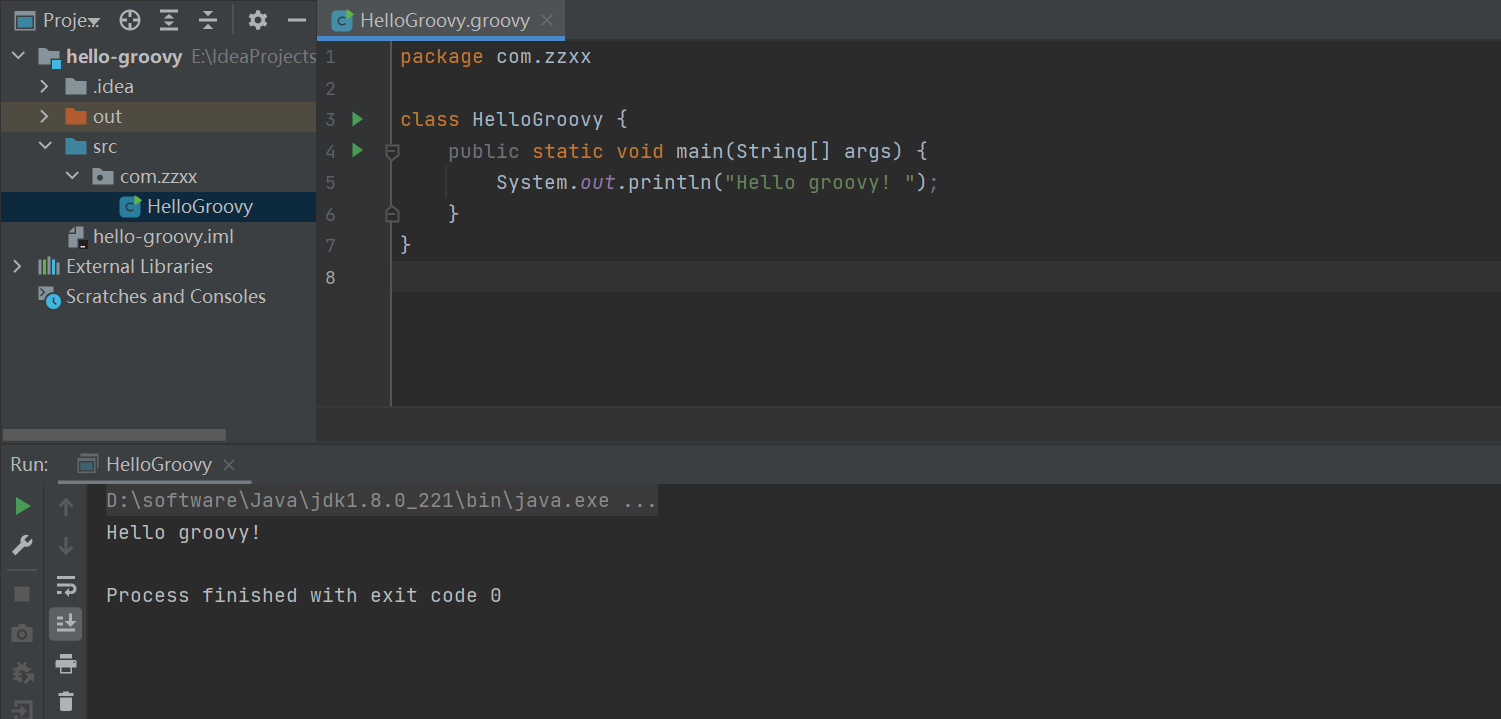Screen dimensions: 1501x719
Task: Open Project panel settings gear
Action: pos(258,20)
